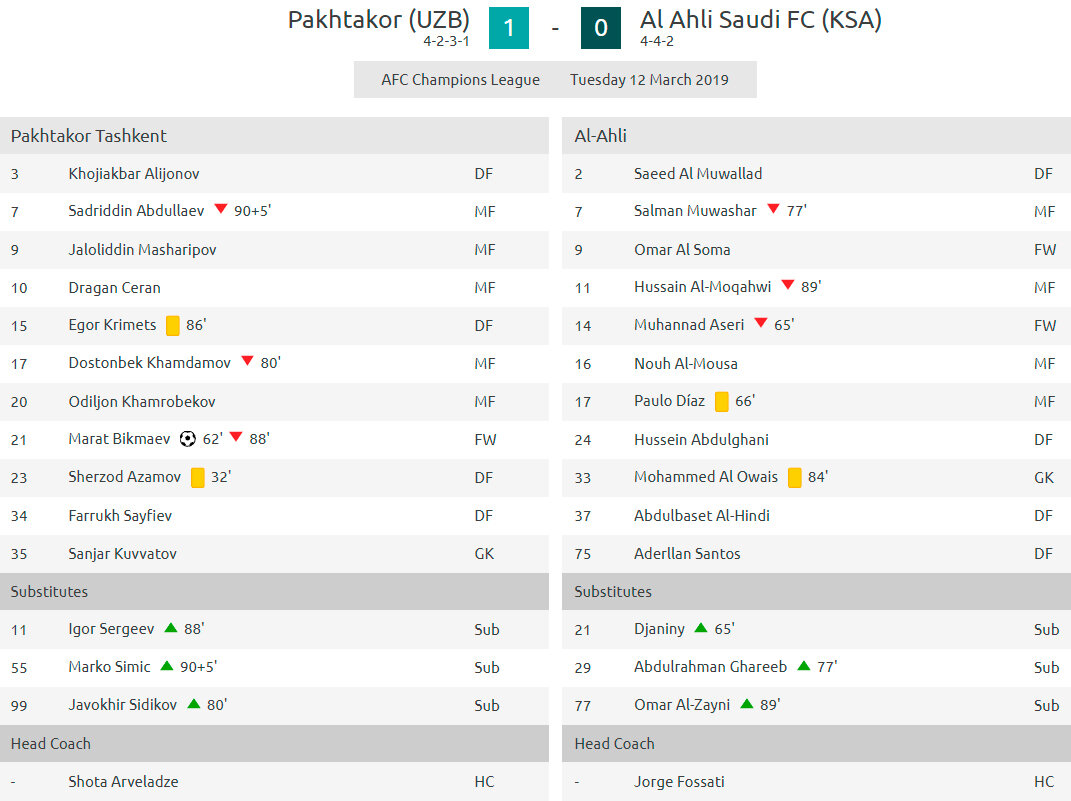Open Omar Al Soma player link
The width and height of the screenshot is (1071, 801).
682,250
